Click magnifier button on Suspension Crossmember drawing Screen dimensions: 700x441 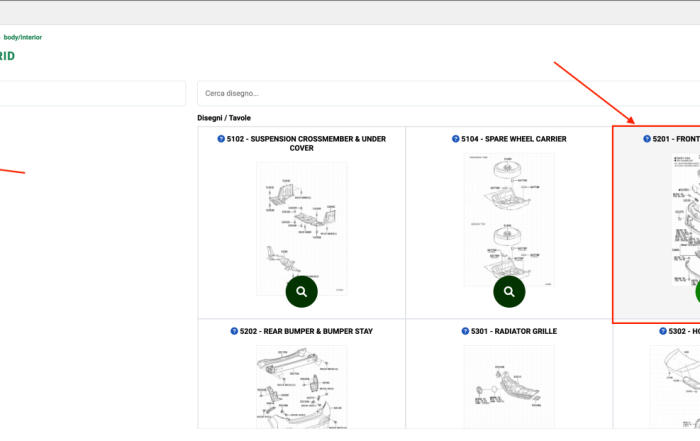tap(301, 291)
